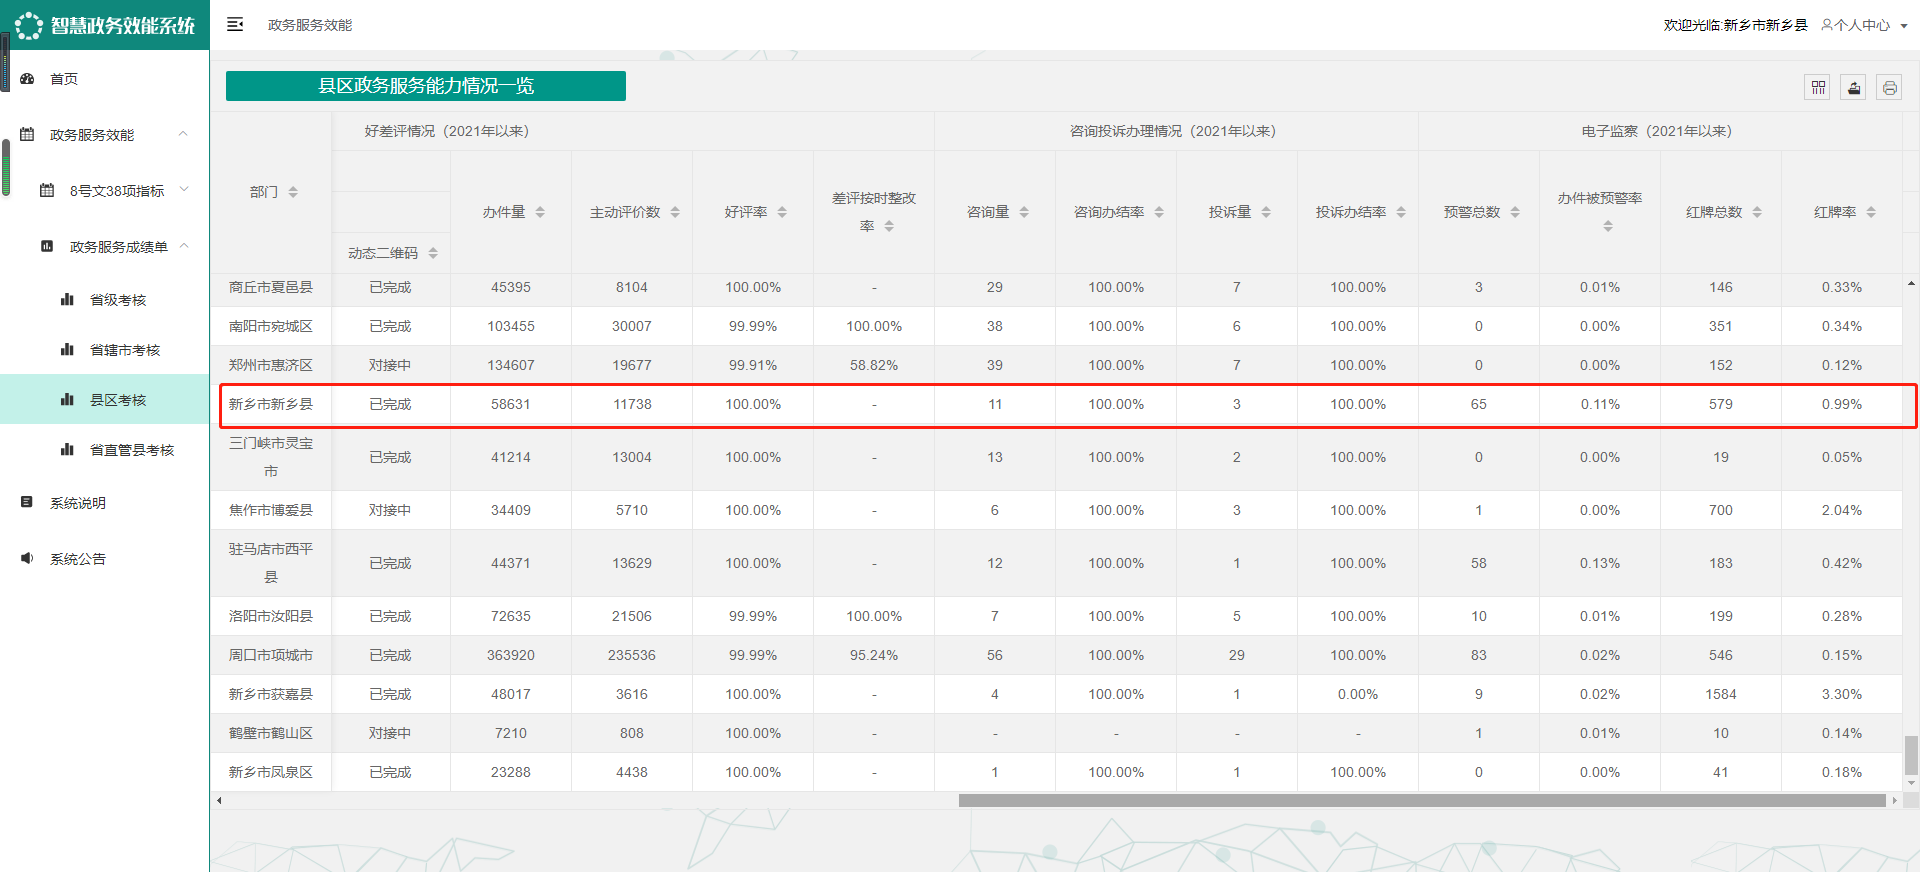
Task: Click the 首页 dashboard icon in sidebar
Action: coord(28,79)
